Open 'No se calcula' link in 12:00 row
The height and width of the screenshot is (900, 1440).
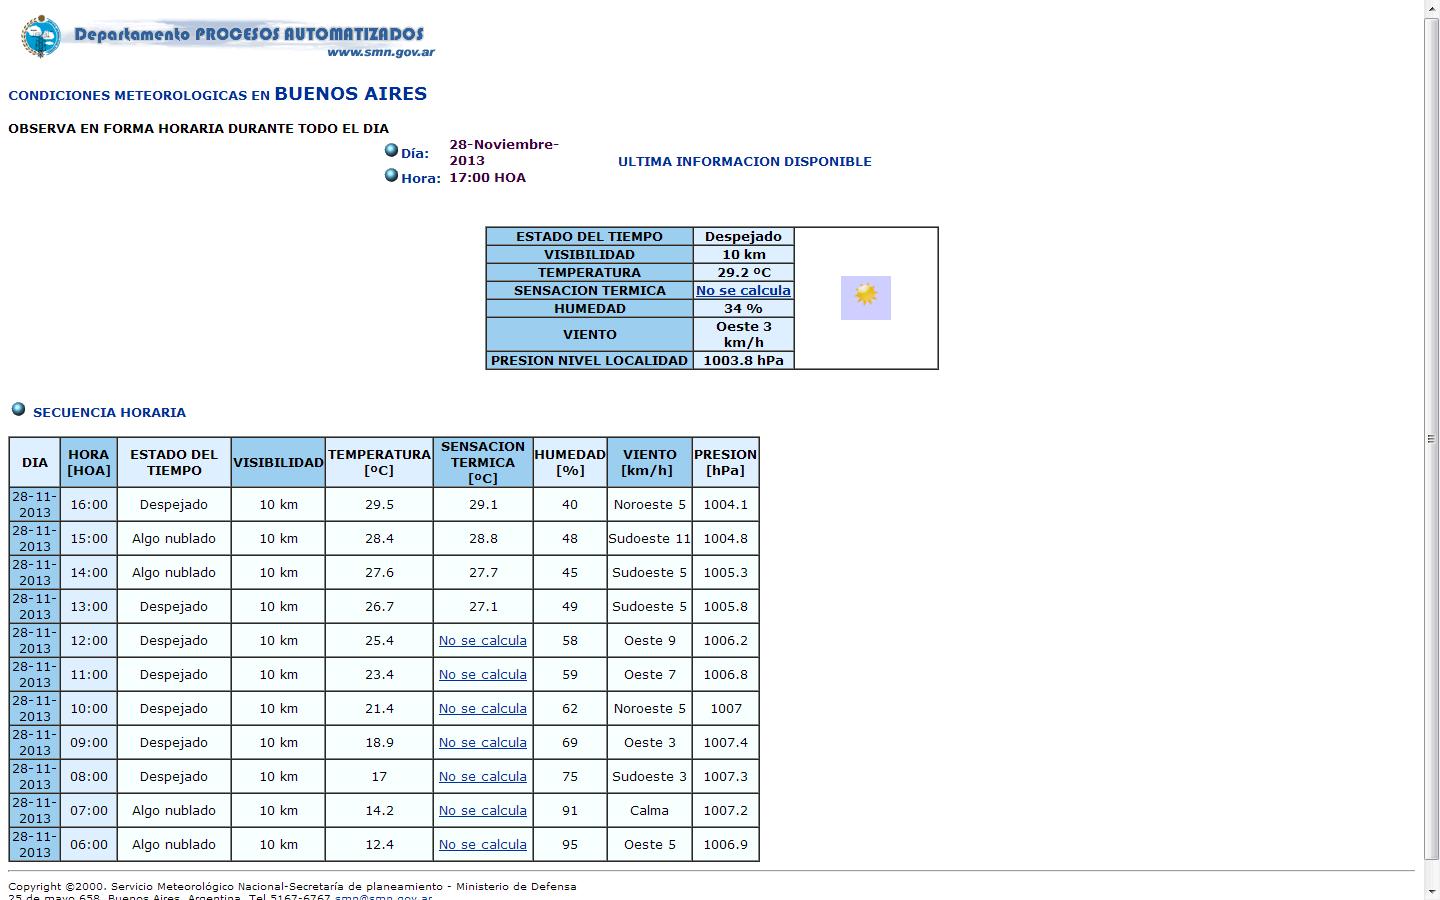pos(483,640)
